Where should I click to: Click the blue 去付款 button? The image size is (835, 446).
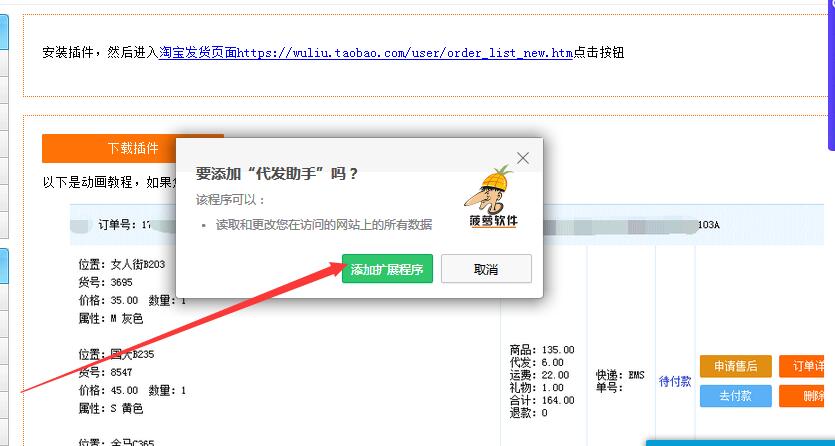[735, 396]
